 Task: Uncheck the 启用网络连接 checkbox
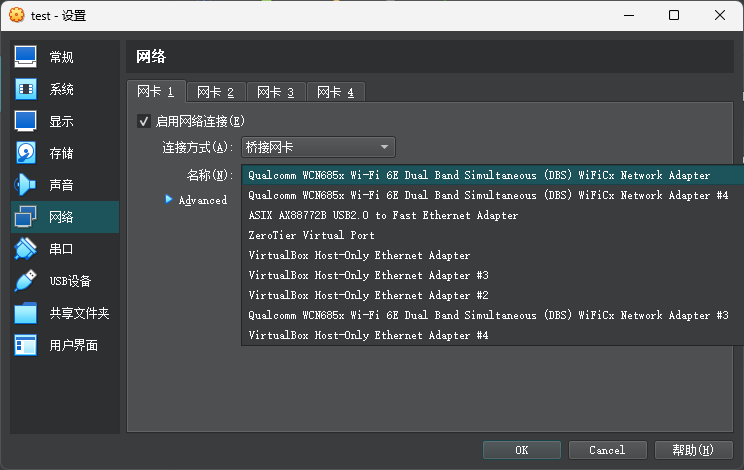coord(144,121)
